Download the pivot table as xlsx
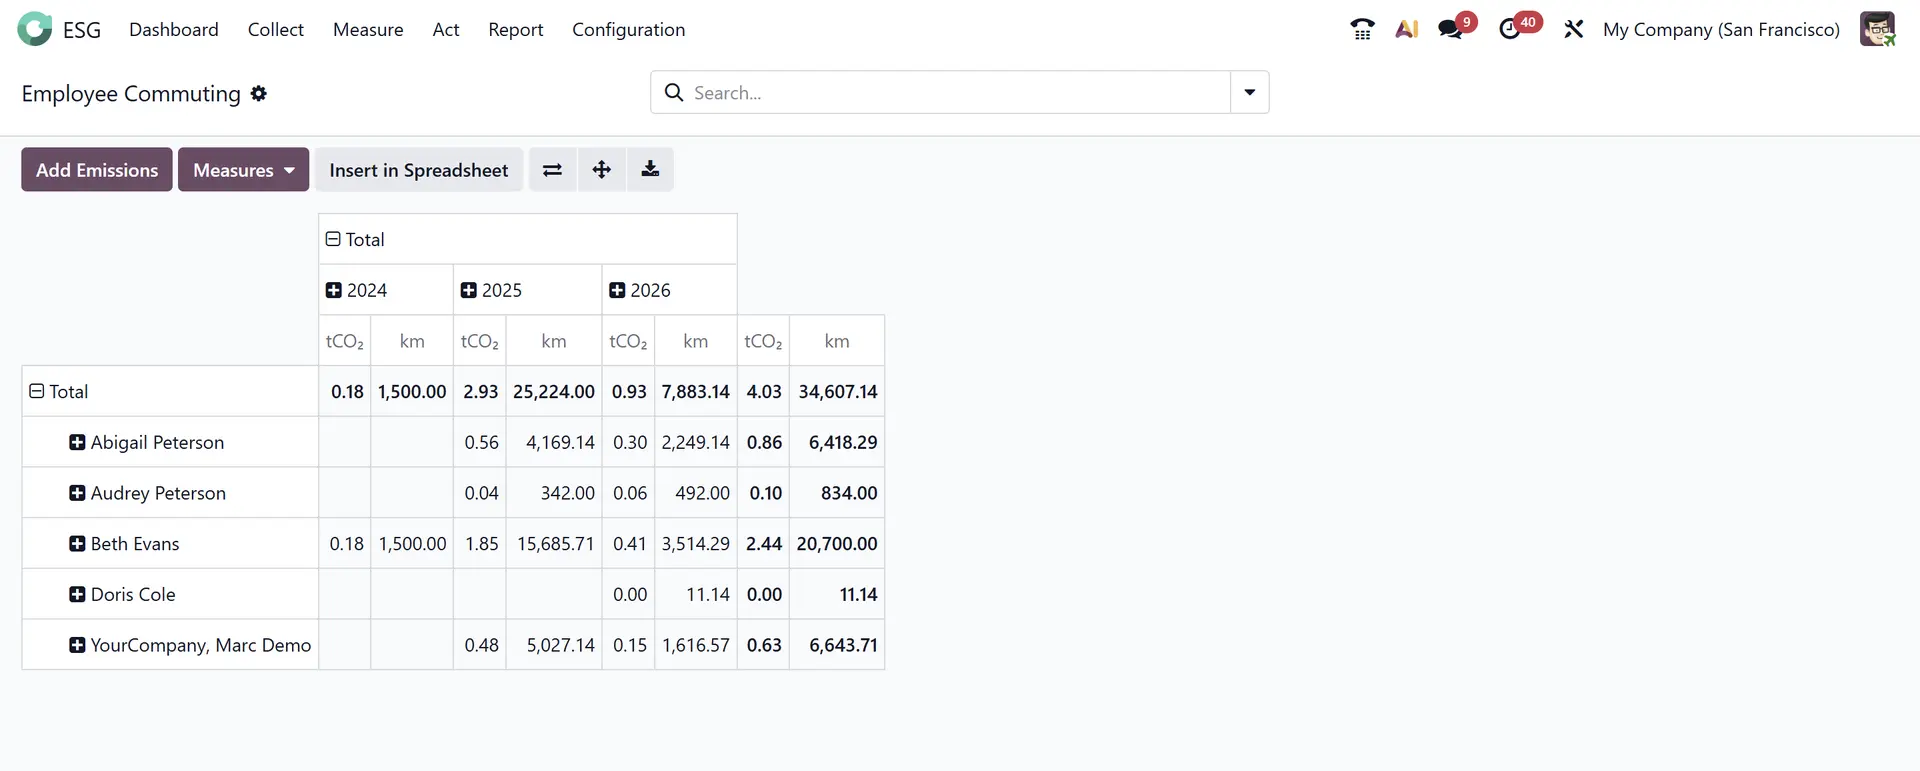The height and width of the screenshot is (771, 1920). coord(650,170)
